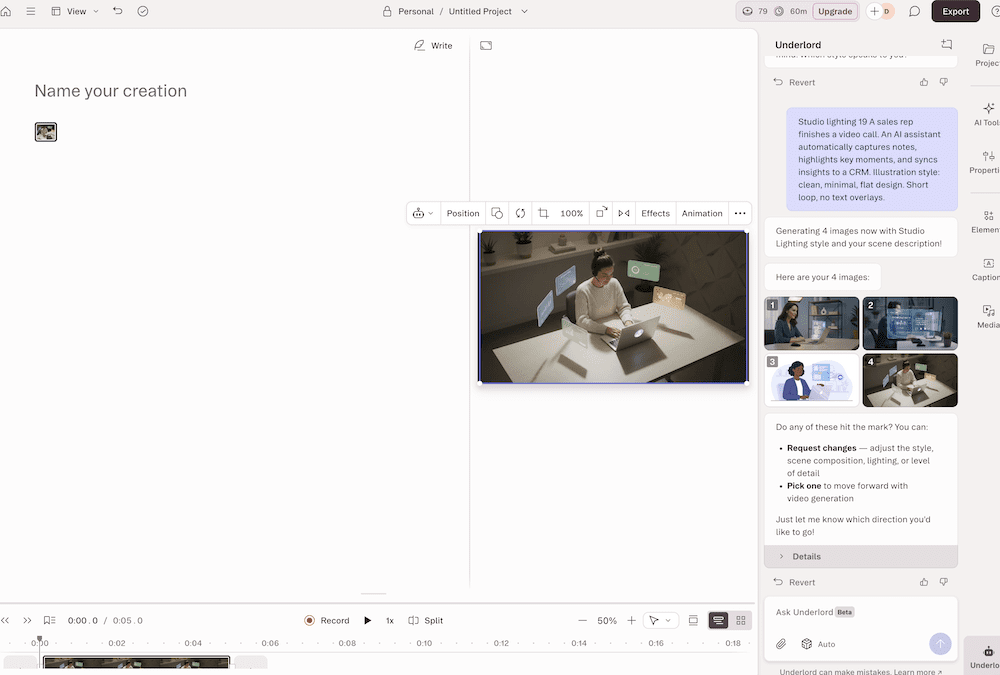
Task: Open the Personal drive link
Action: 415,11
